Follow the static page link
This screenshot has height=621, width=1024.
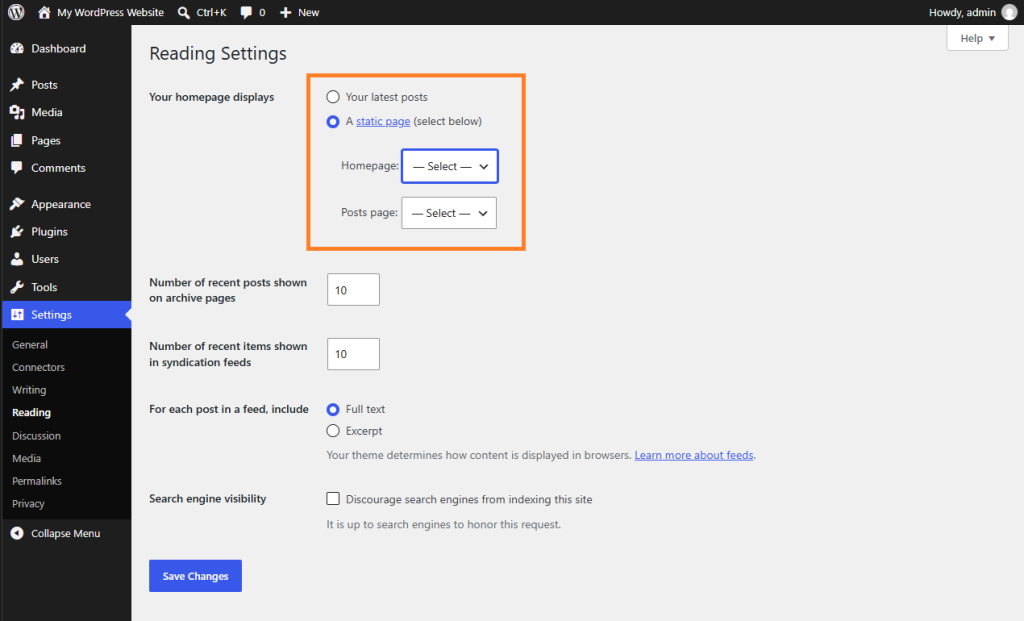[383, 121]
